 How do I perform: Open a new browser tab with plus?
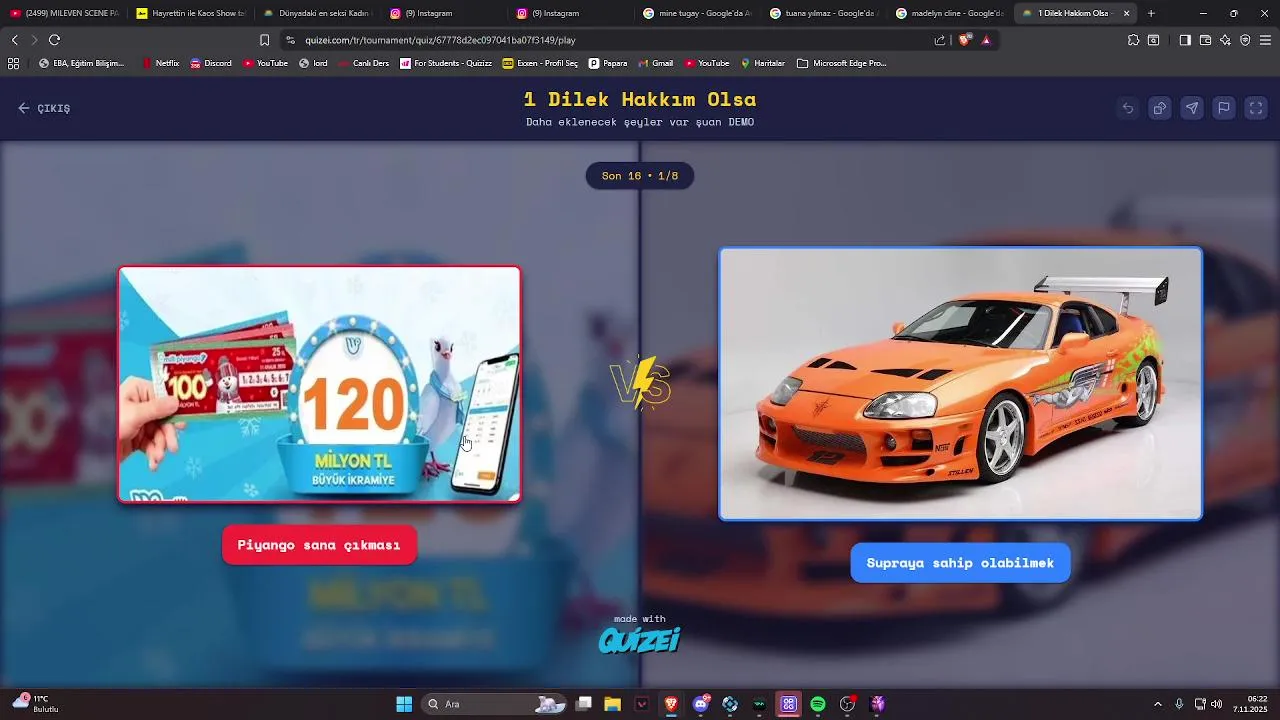pos(1151,13)
